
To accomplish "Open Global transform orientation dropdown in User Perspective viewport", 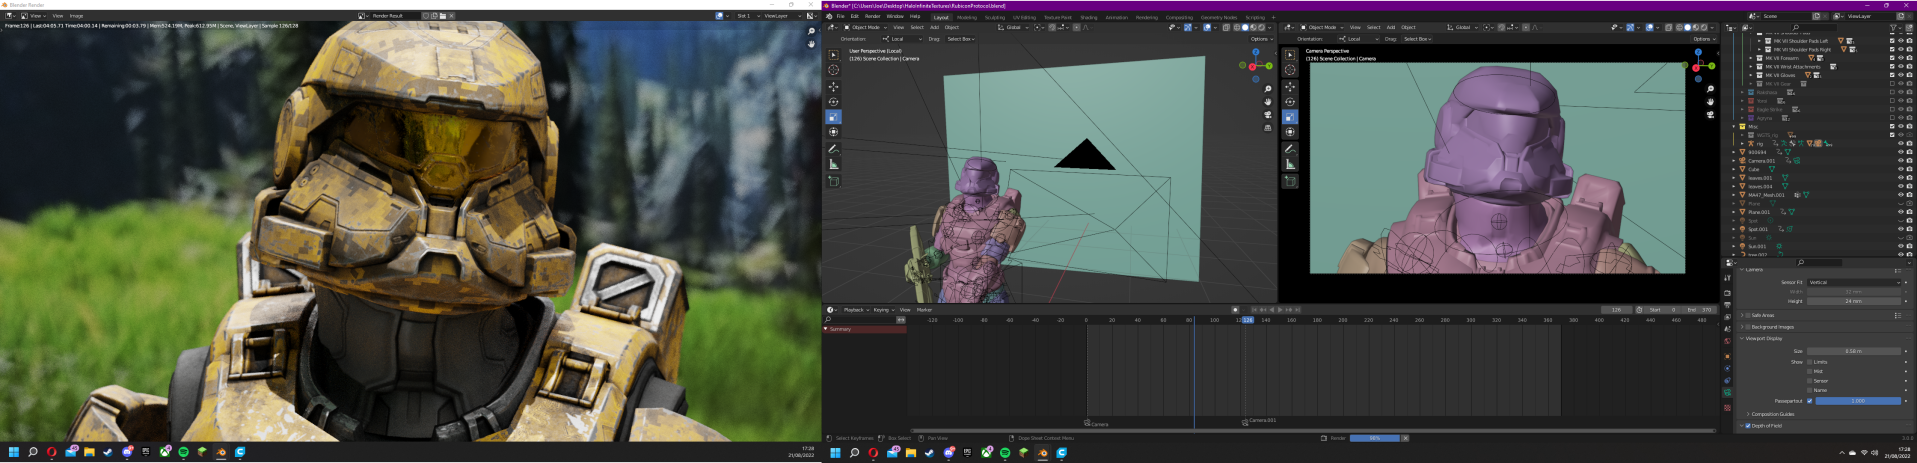I will pos(1013,27).
